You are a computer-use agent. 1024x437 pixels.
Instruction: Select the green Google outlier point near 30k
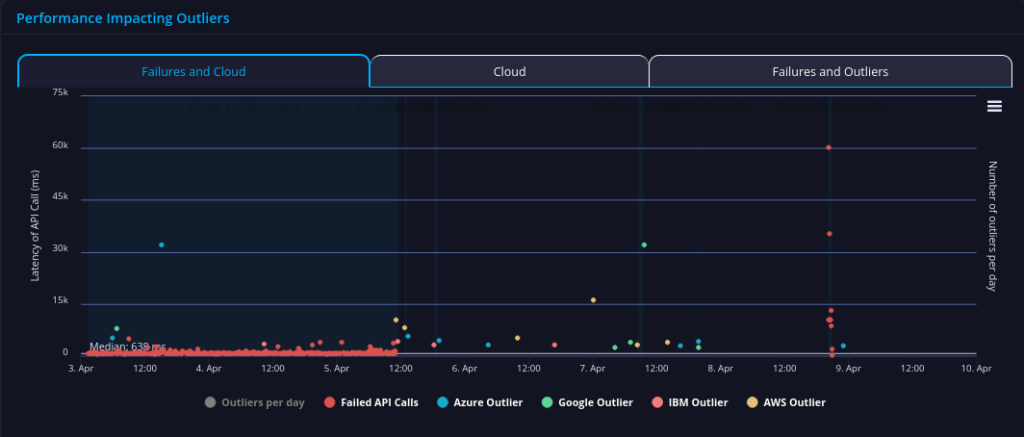coord(644,245)
